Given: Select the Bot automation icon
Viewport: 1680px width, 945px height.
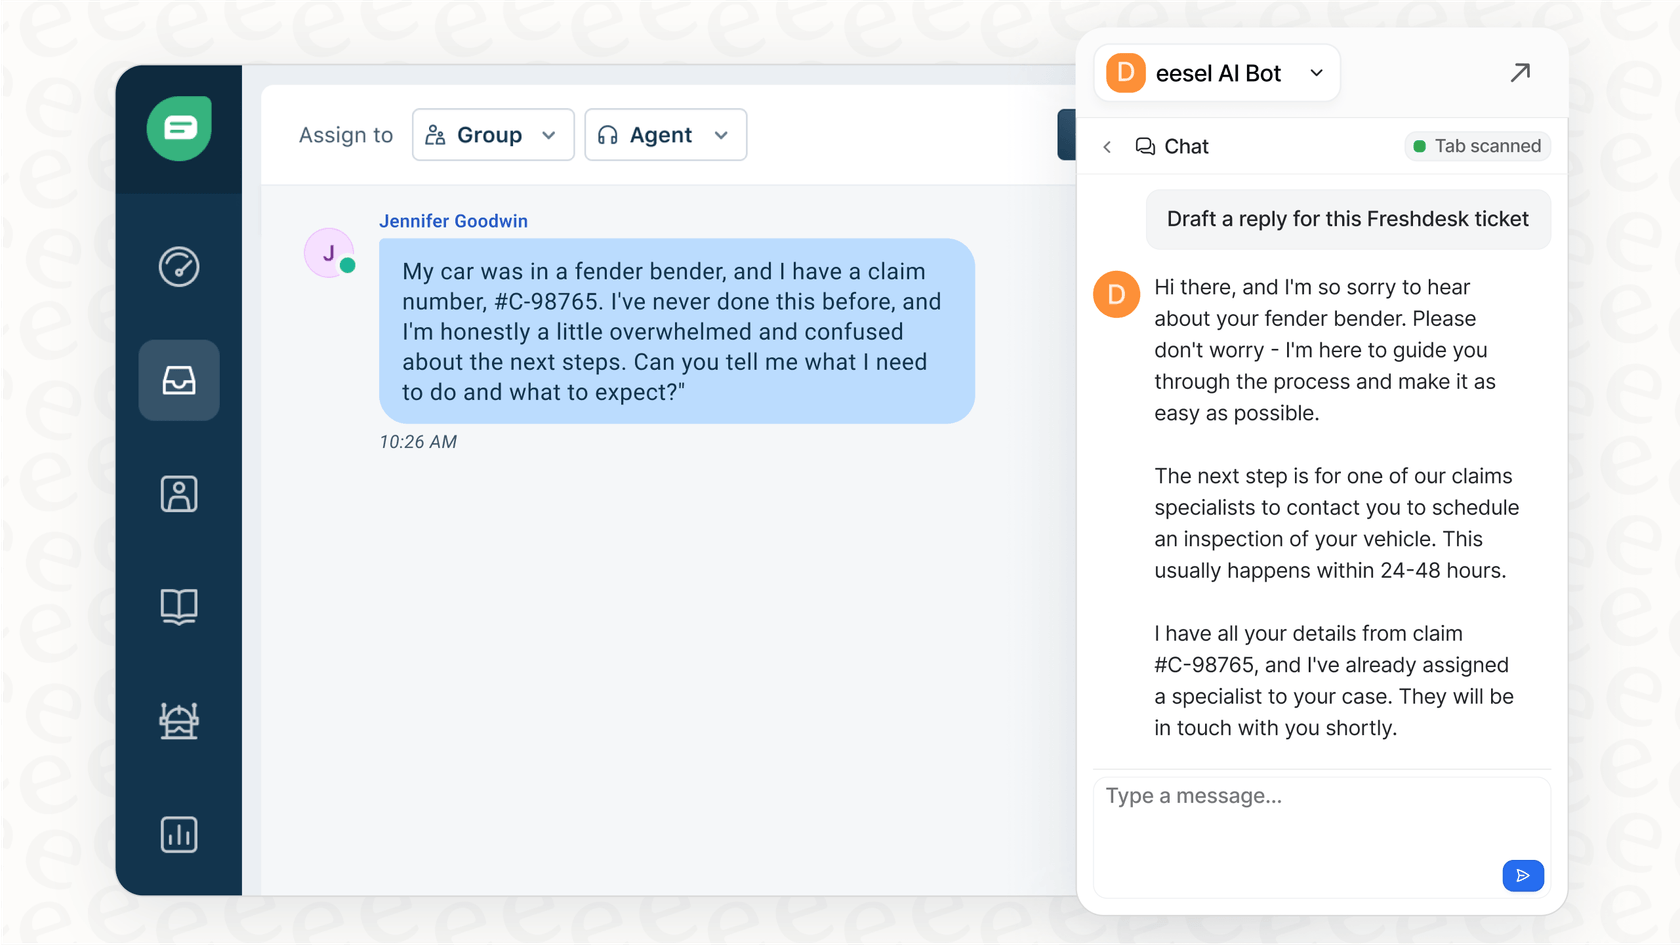Looking at the screenshot, I should pyautogui.click(x=179, y=721).
